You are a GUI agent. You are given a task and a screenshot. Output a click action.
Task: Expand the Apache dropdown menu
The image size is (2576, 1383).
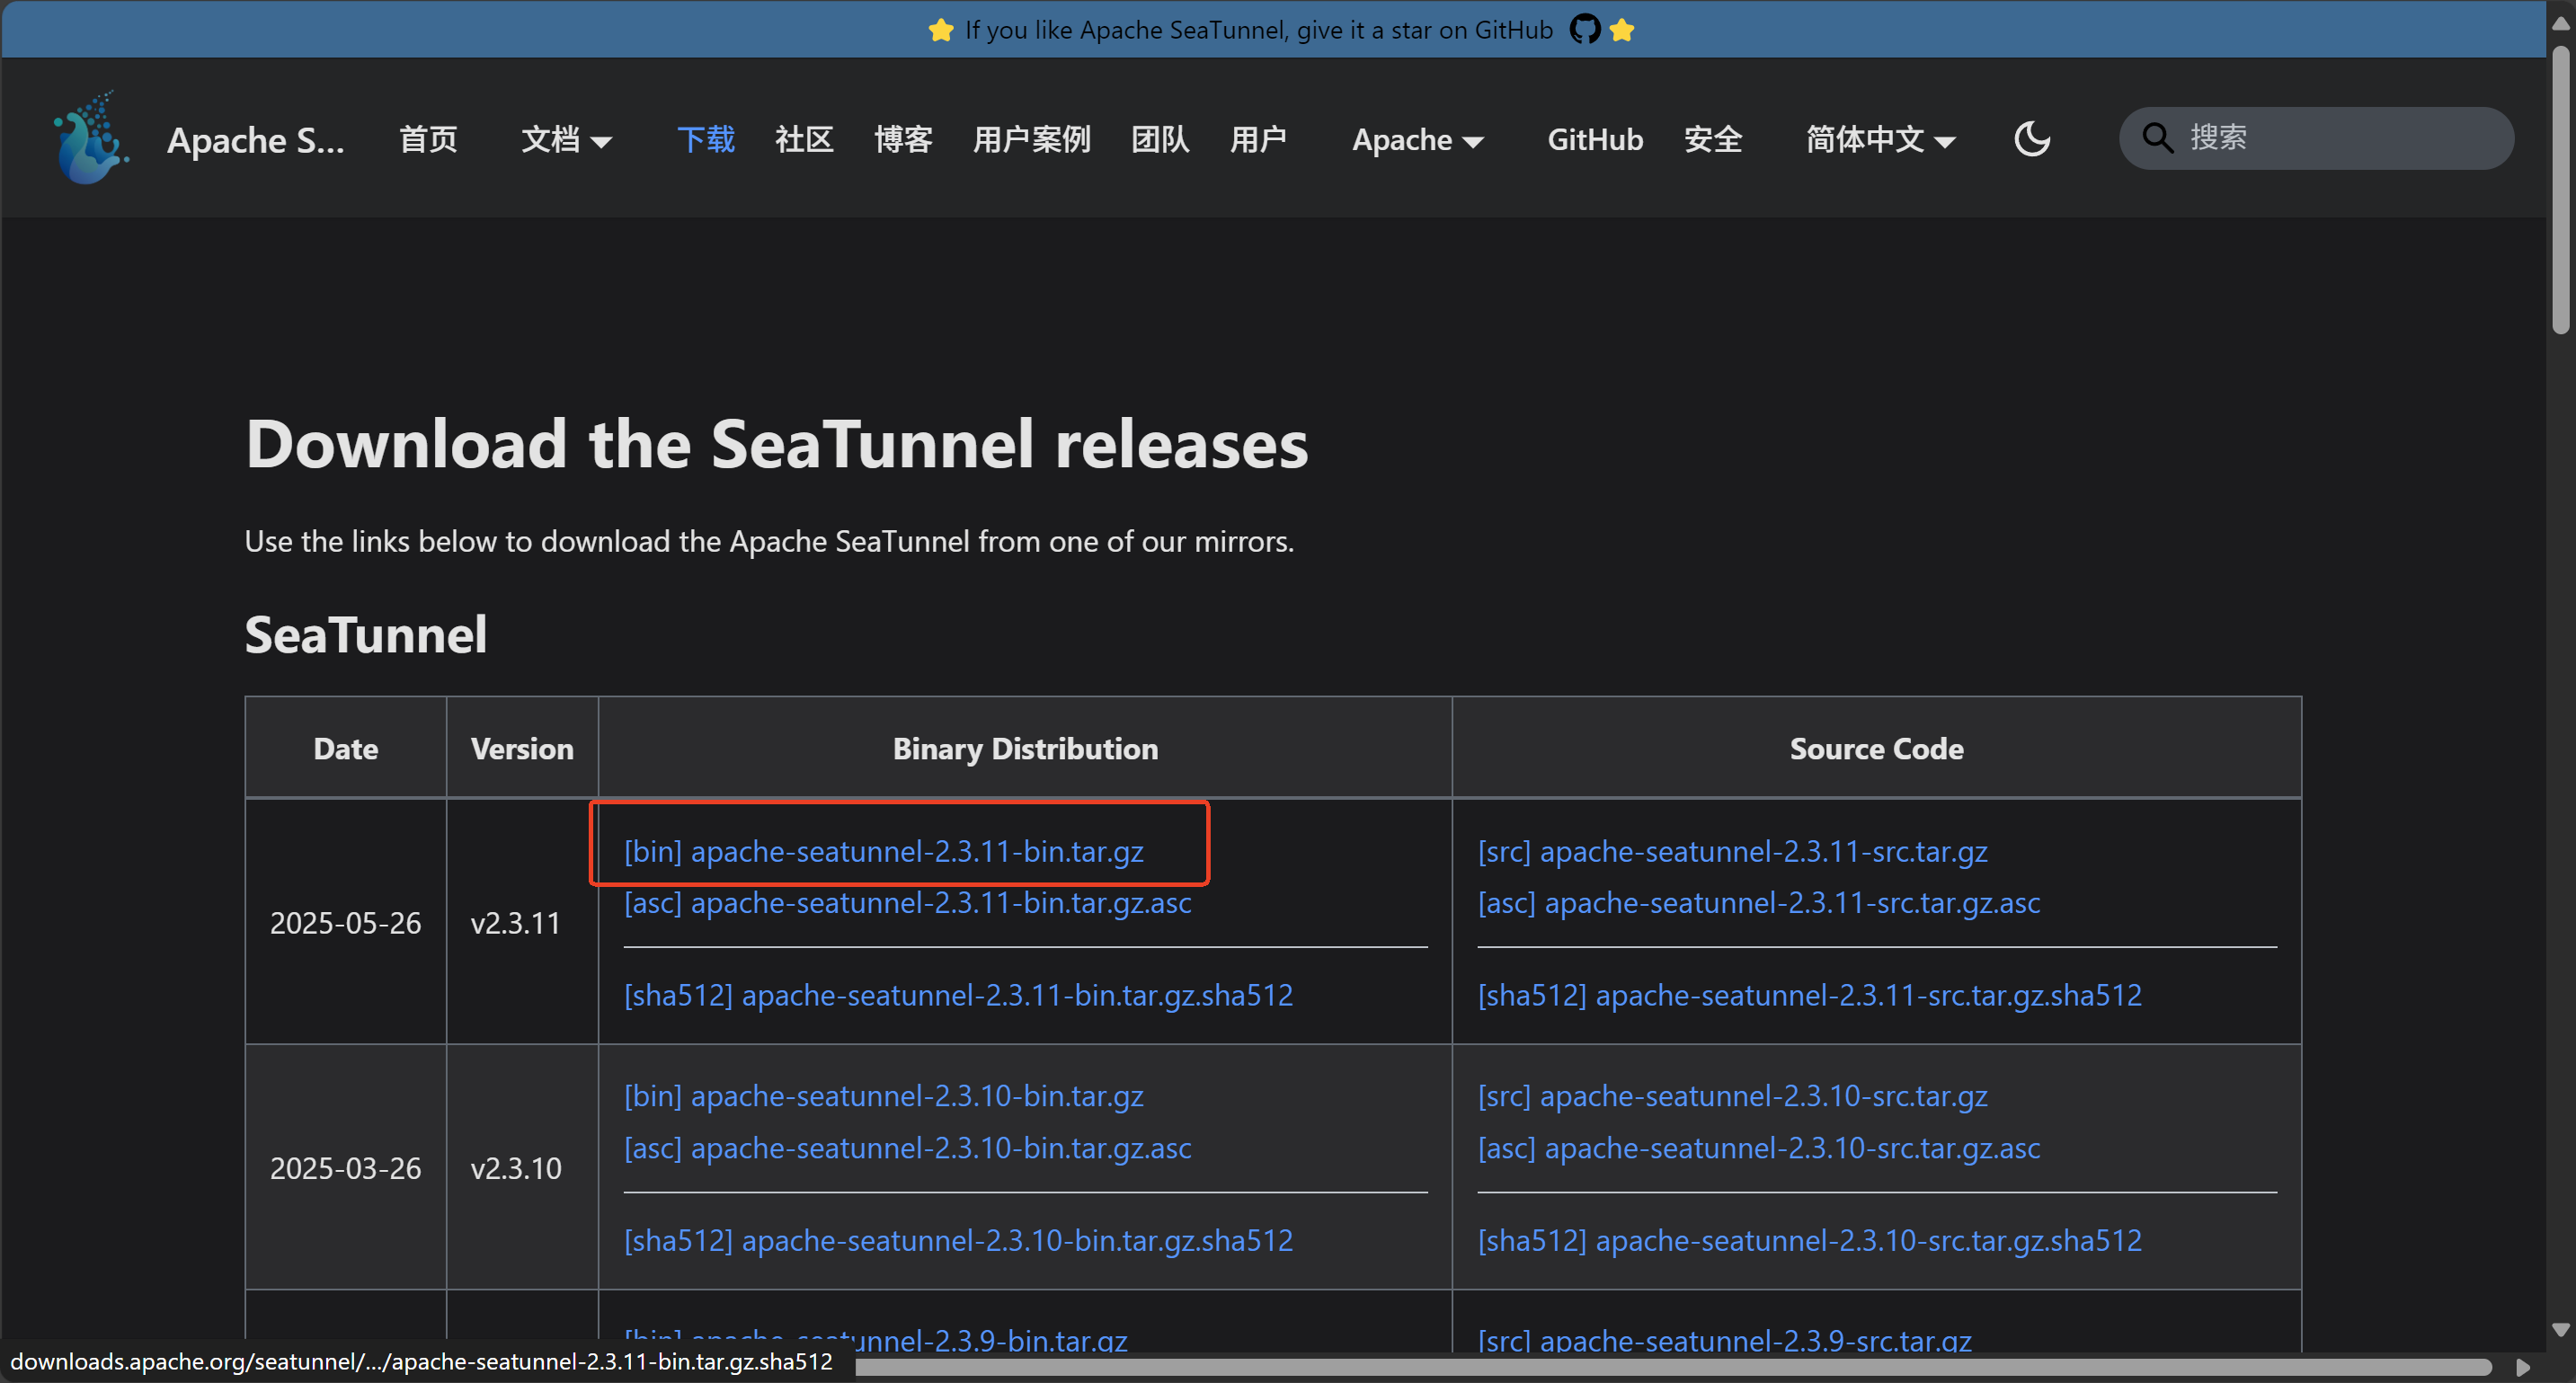(1418, 139)
